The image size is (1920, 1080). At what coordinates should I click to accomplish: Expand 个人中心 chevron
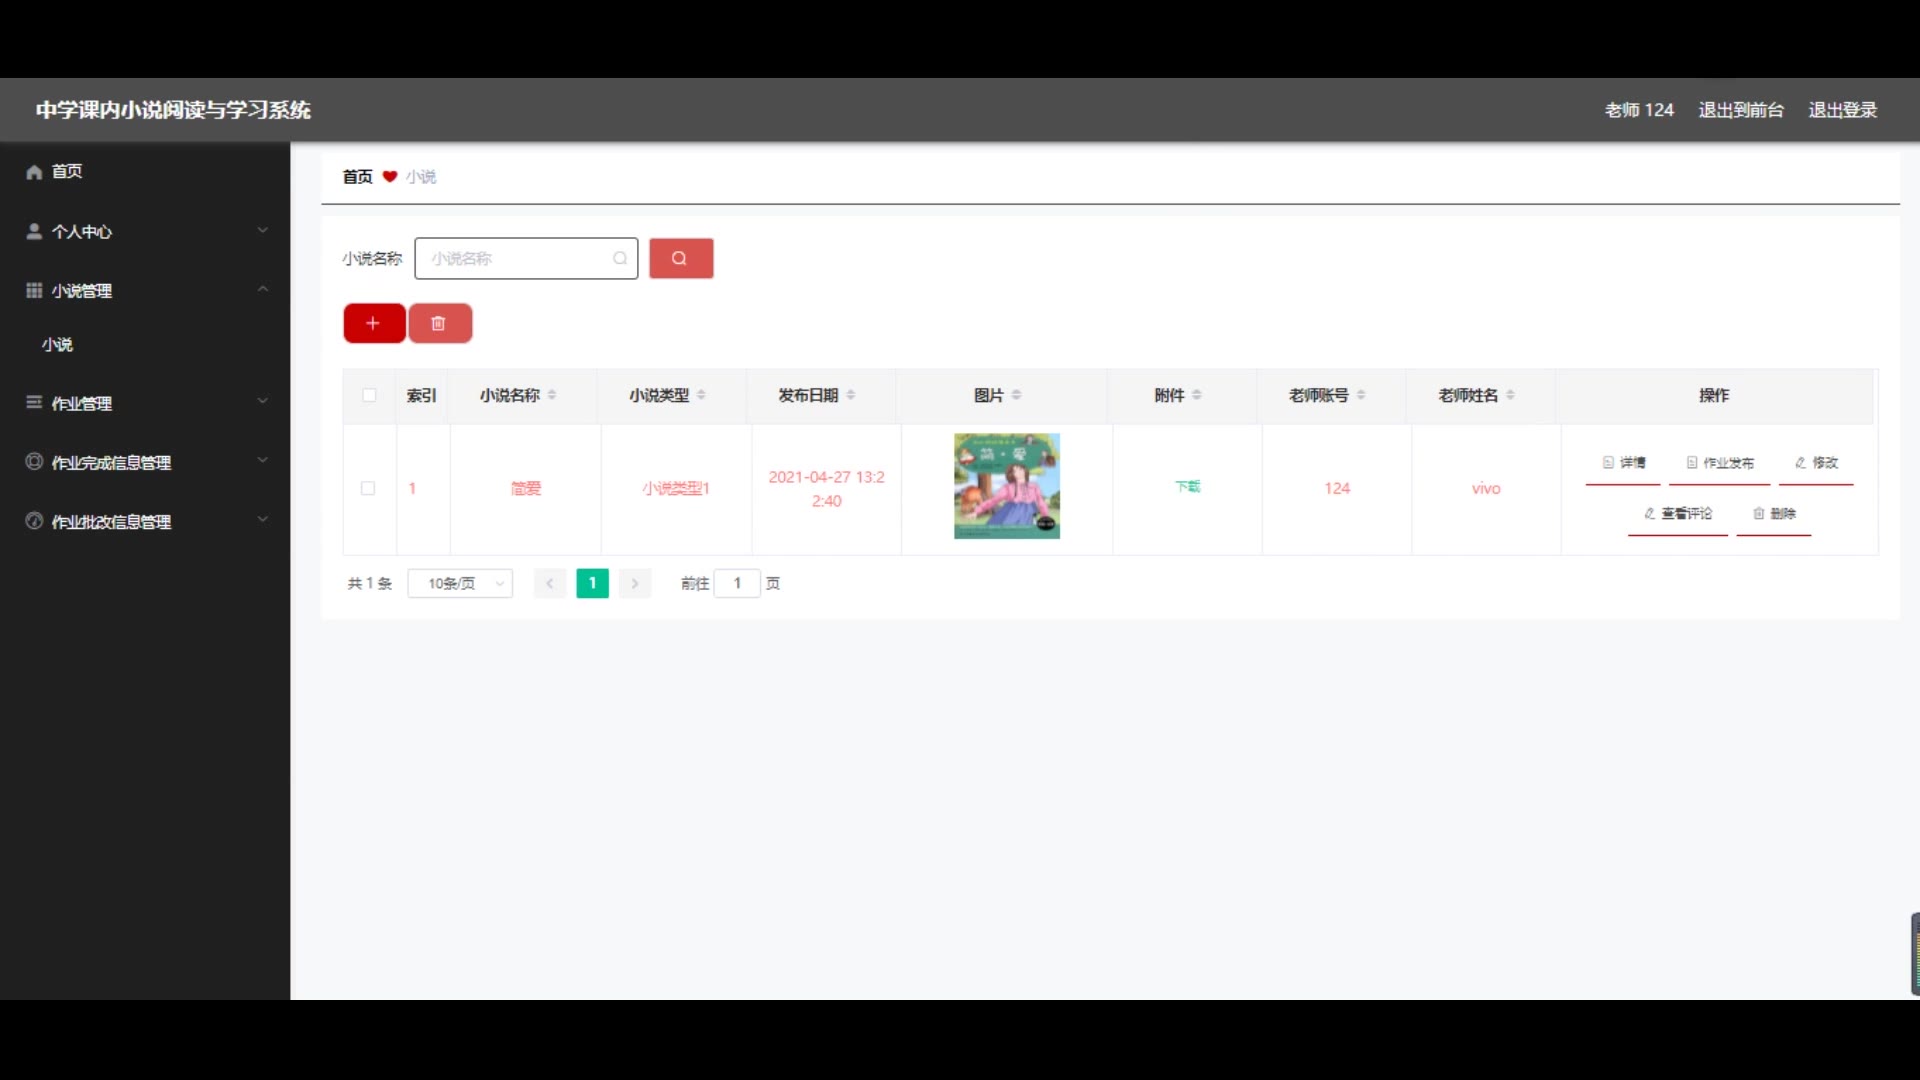click(x=263, y=230)
